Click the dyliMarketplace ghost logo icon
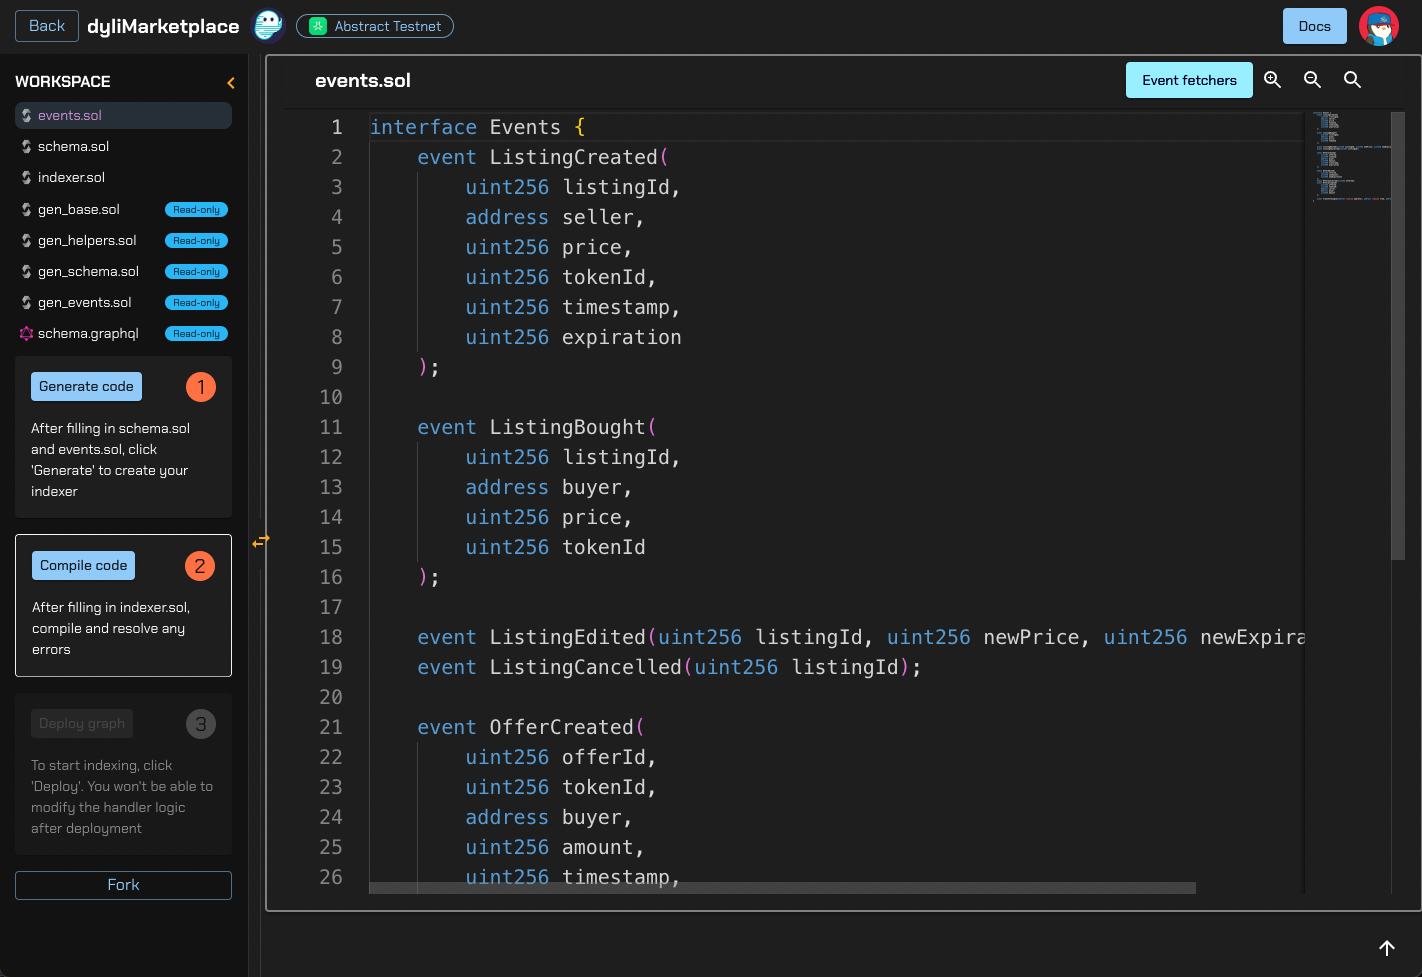Image resolution: width=1422 pixels, height=977 pixels. point(268,26)
